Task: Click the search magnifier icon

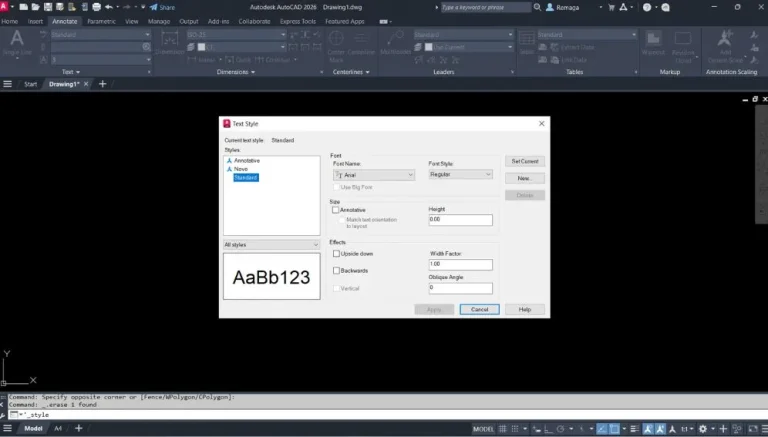Action: 537,7
